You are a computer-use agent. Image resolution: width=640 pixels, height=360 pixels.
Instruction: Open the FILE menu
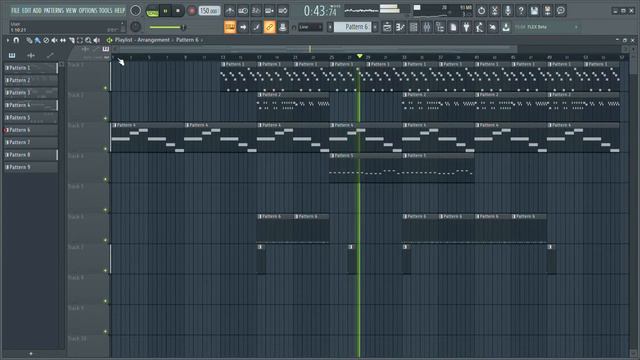tap(15, 11)
